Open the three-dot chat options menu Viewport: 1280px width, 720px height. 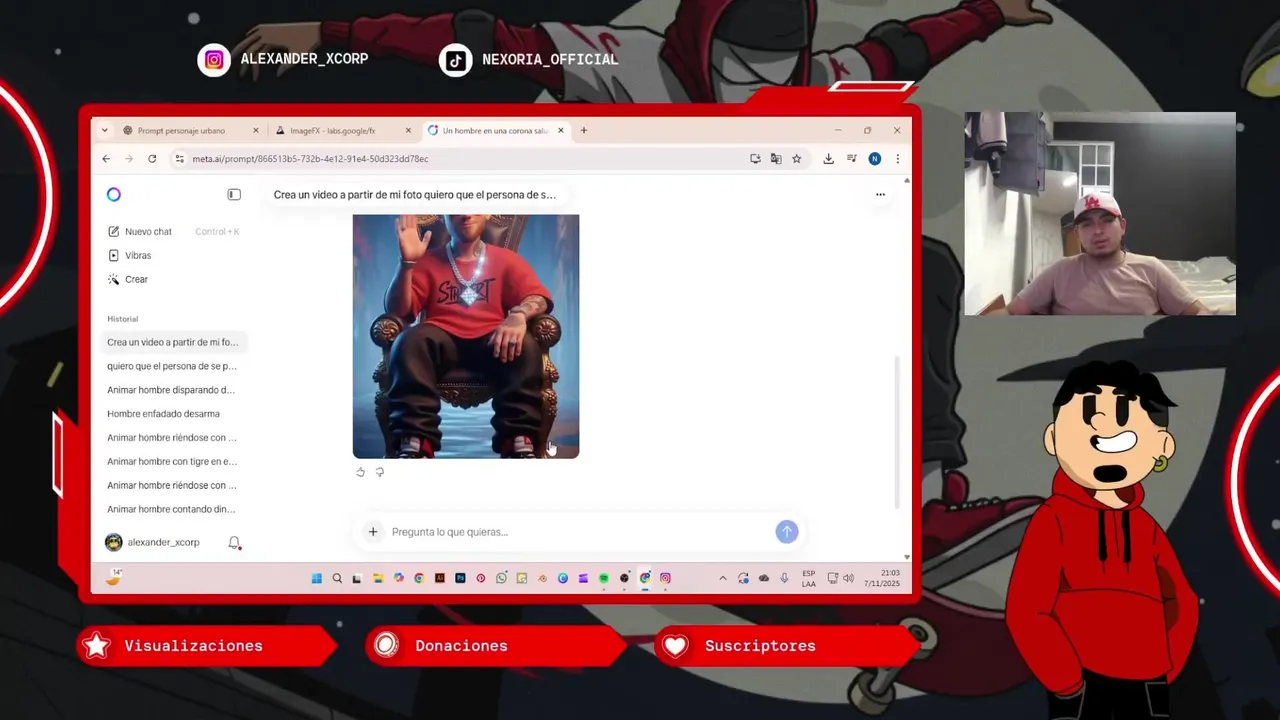point(880,195)
